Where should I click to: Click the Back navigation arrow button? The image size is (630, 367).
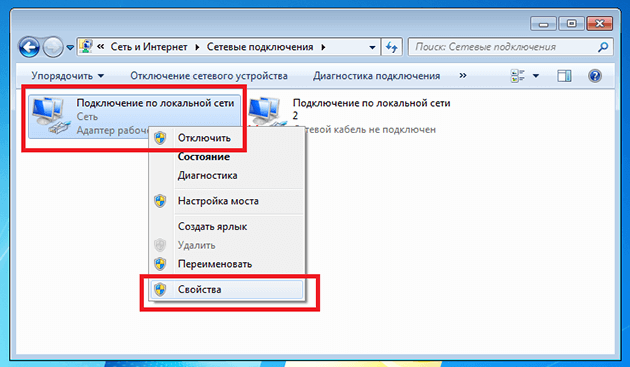click(29, 47)
